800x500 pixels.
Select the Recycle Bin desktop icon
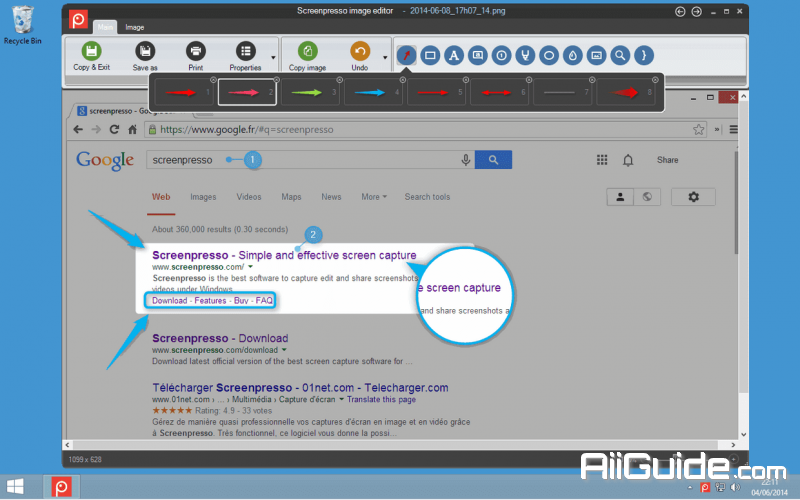(22, 24)
